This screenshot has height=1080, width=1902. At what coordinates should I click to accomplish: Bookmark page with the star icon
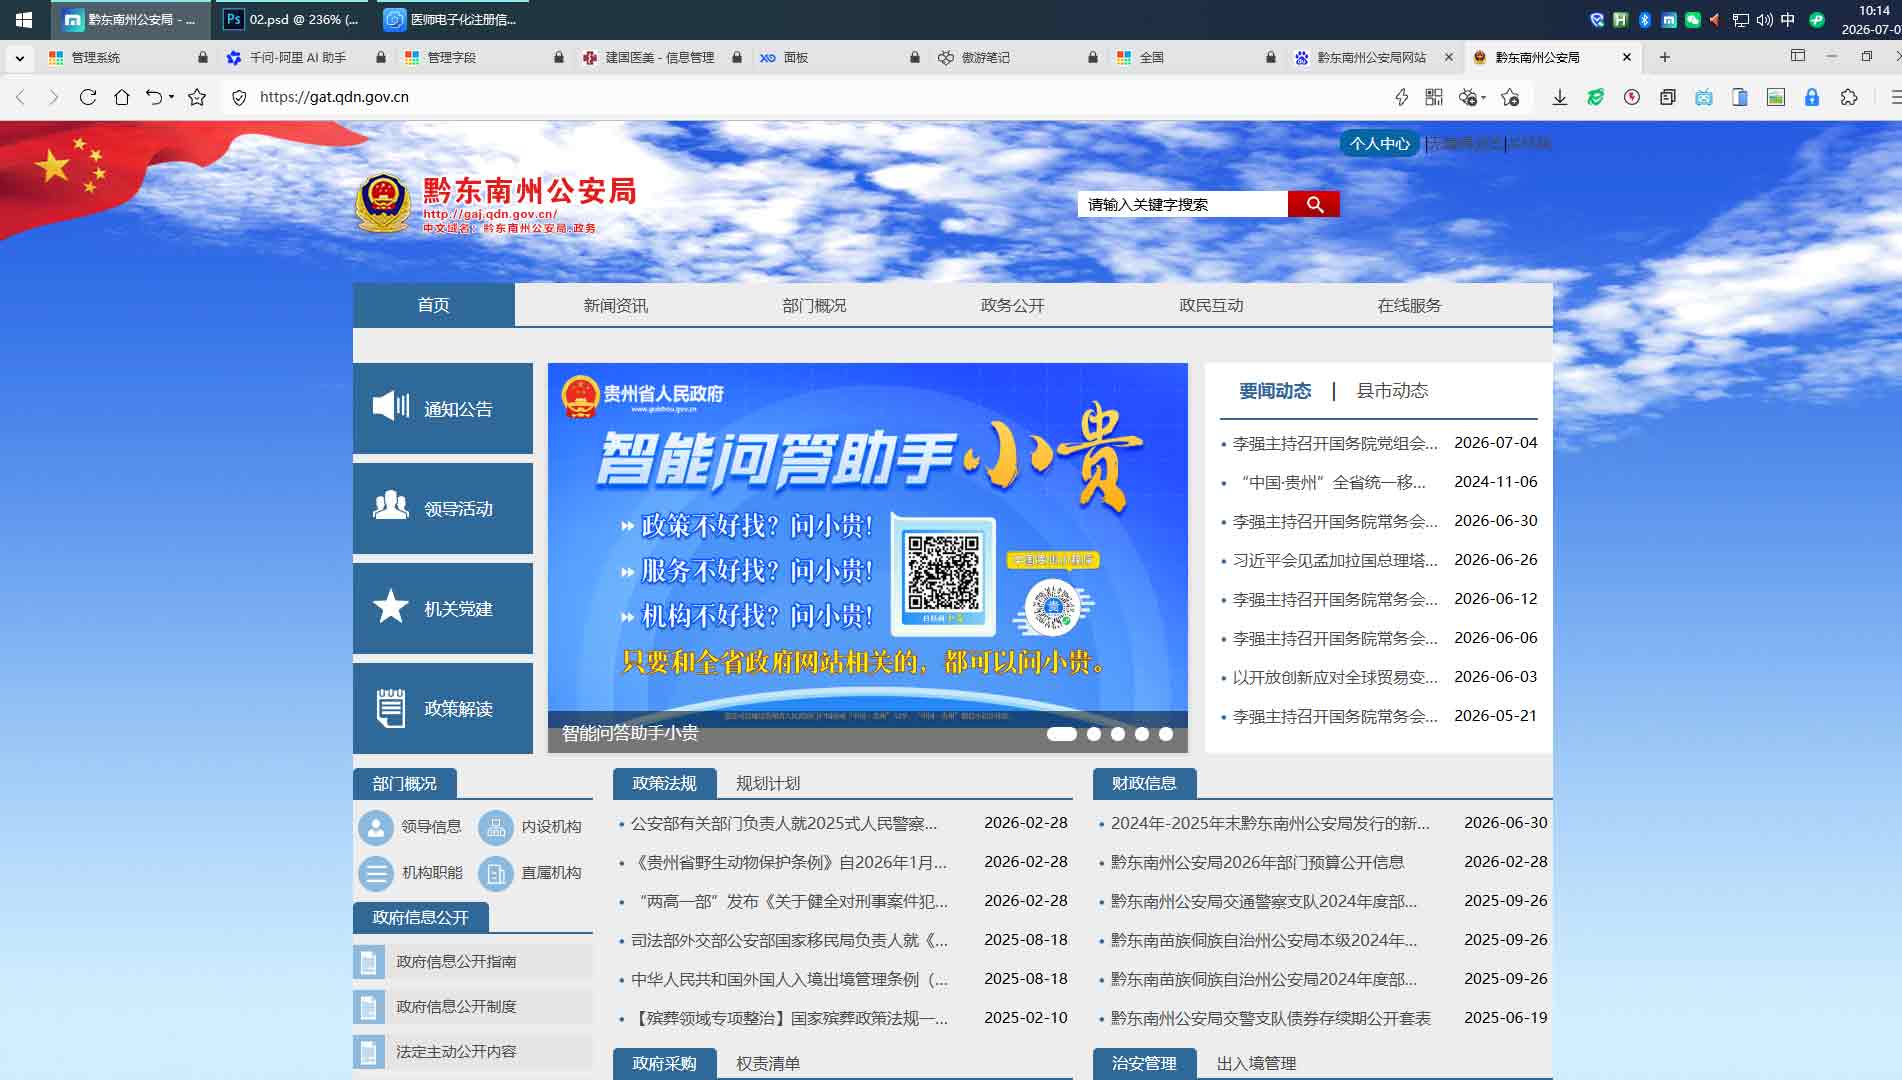point(197,97)
